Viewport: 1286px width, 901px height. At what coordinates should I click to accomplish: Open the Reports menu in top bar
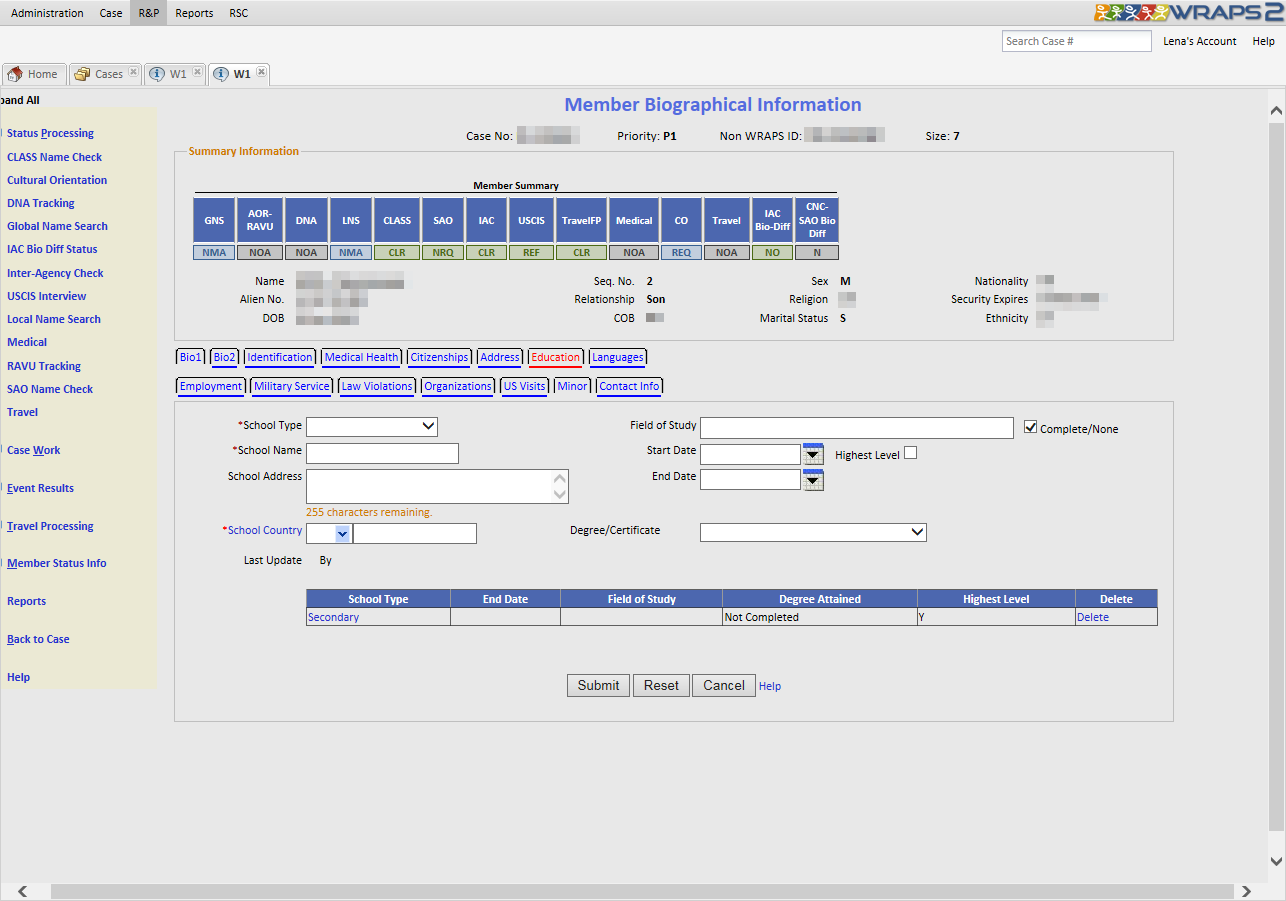point(194,13)
